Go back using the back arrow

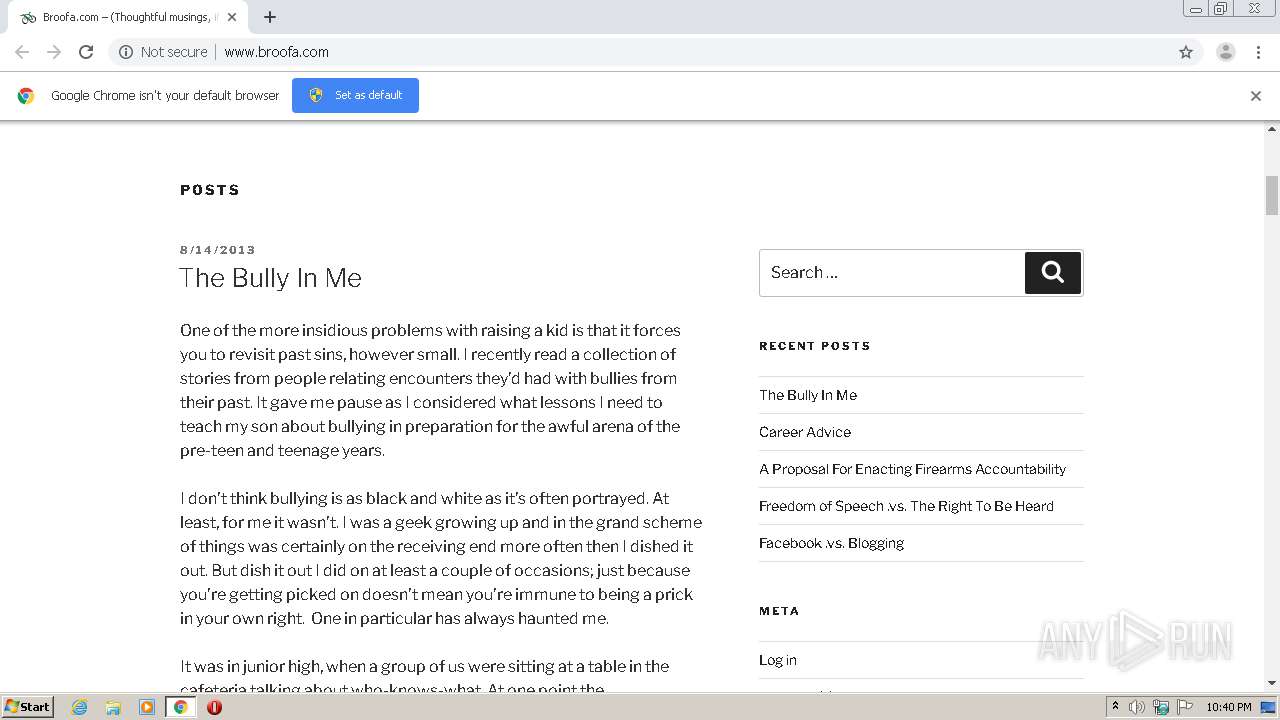tap(22, 52)
